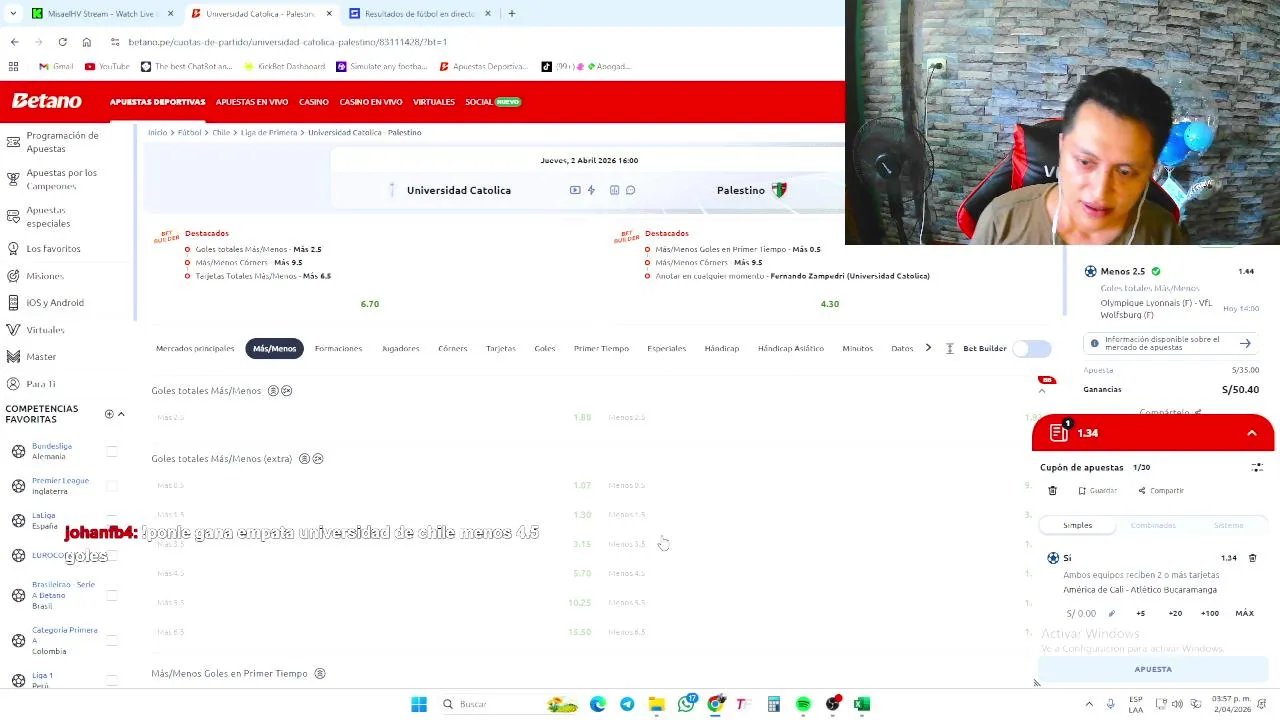1280x720 pixels.
Task: Add competition with plus icon in Competencias Favoritas
Action: [109, 414]
